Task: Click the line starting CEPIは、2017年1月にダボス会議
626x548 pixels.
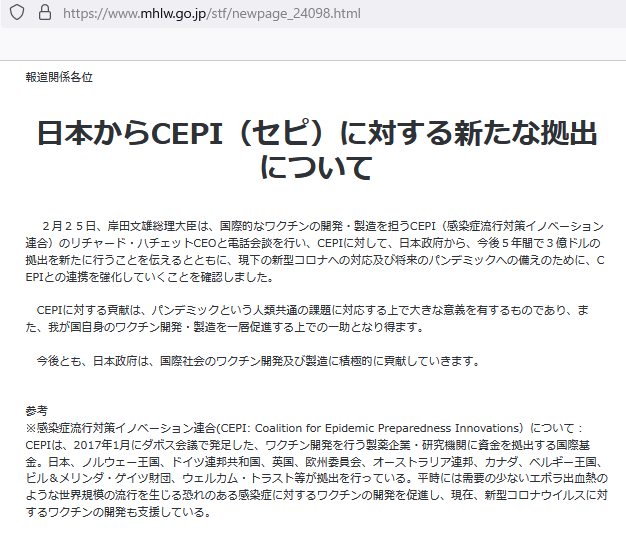Action: [x=308, y=445]
